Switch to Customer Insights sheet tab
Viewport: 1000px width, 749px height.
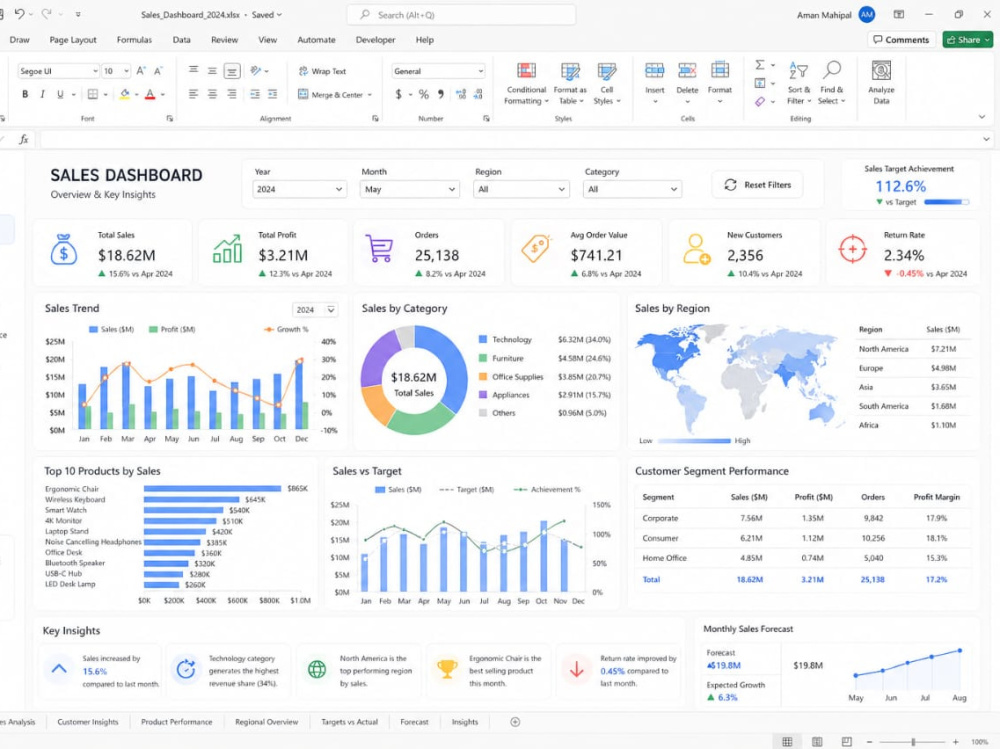[x=87, y=722]
